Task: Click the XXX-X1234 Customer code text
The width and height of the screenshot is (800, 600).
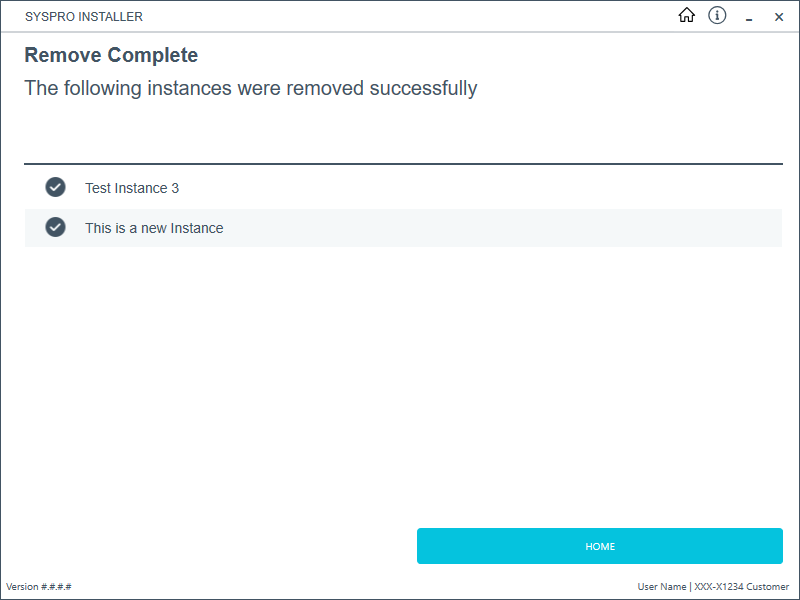Action: 741,587
